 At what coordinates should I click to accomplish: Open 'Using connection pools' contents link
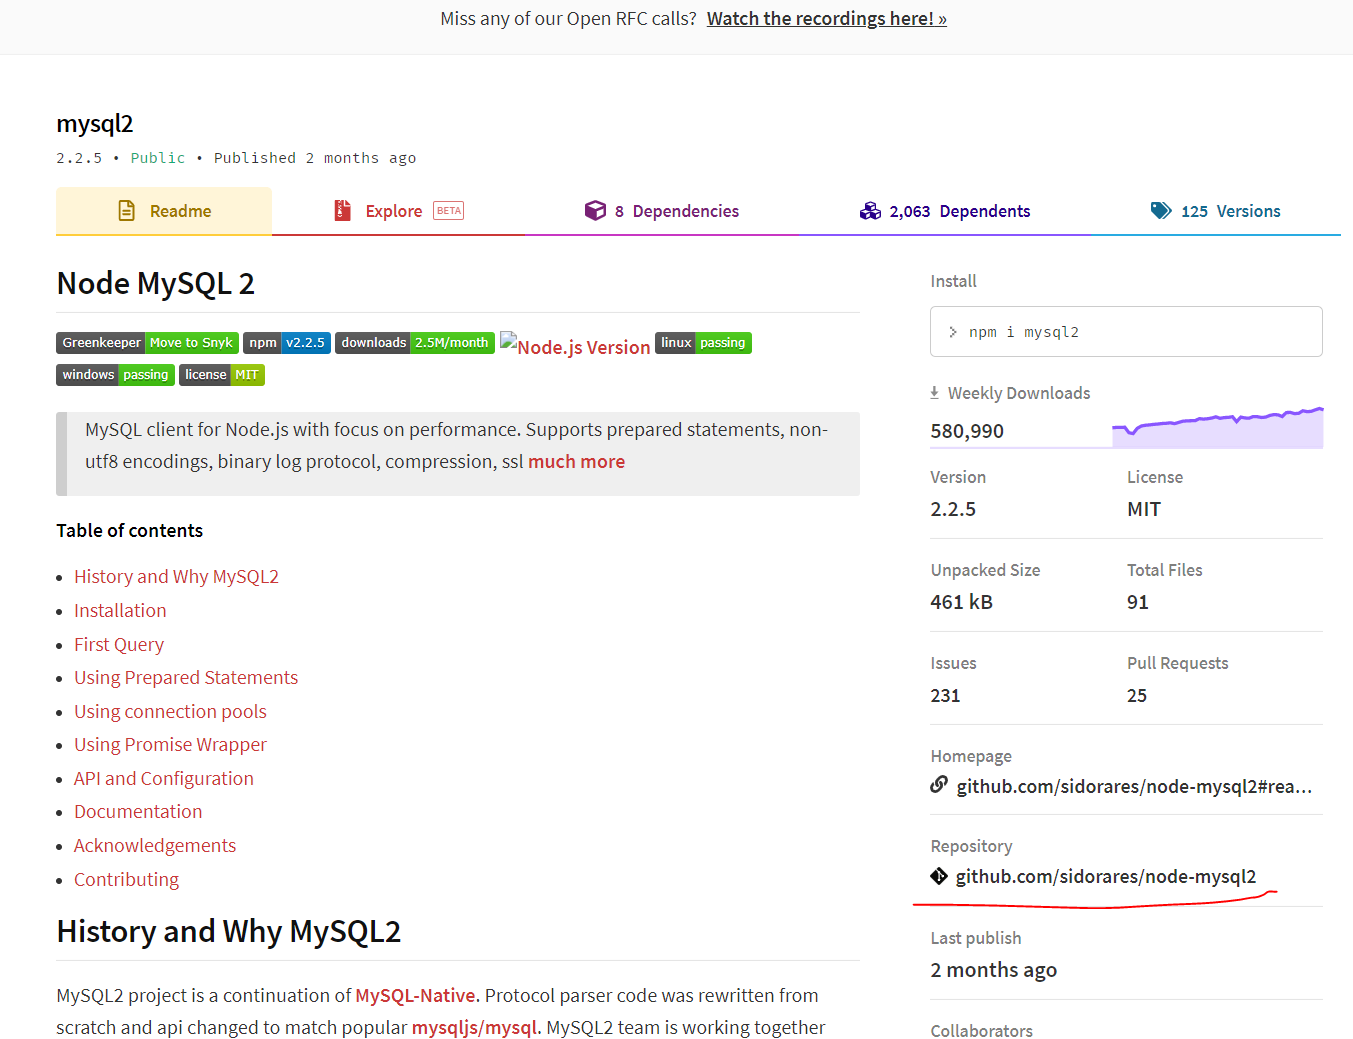click(170, 711)
